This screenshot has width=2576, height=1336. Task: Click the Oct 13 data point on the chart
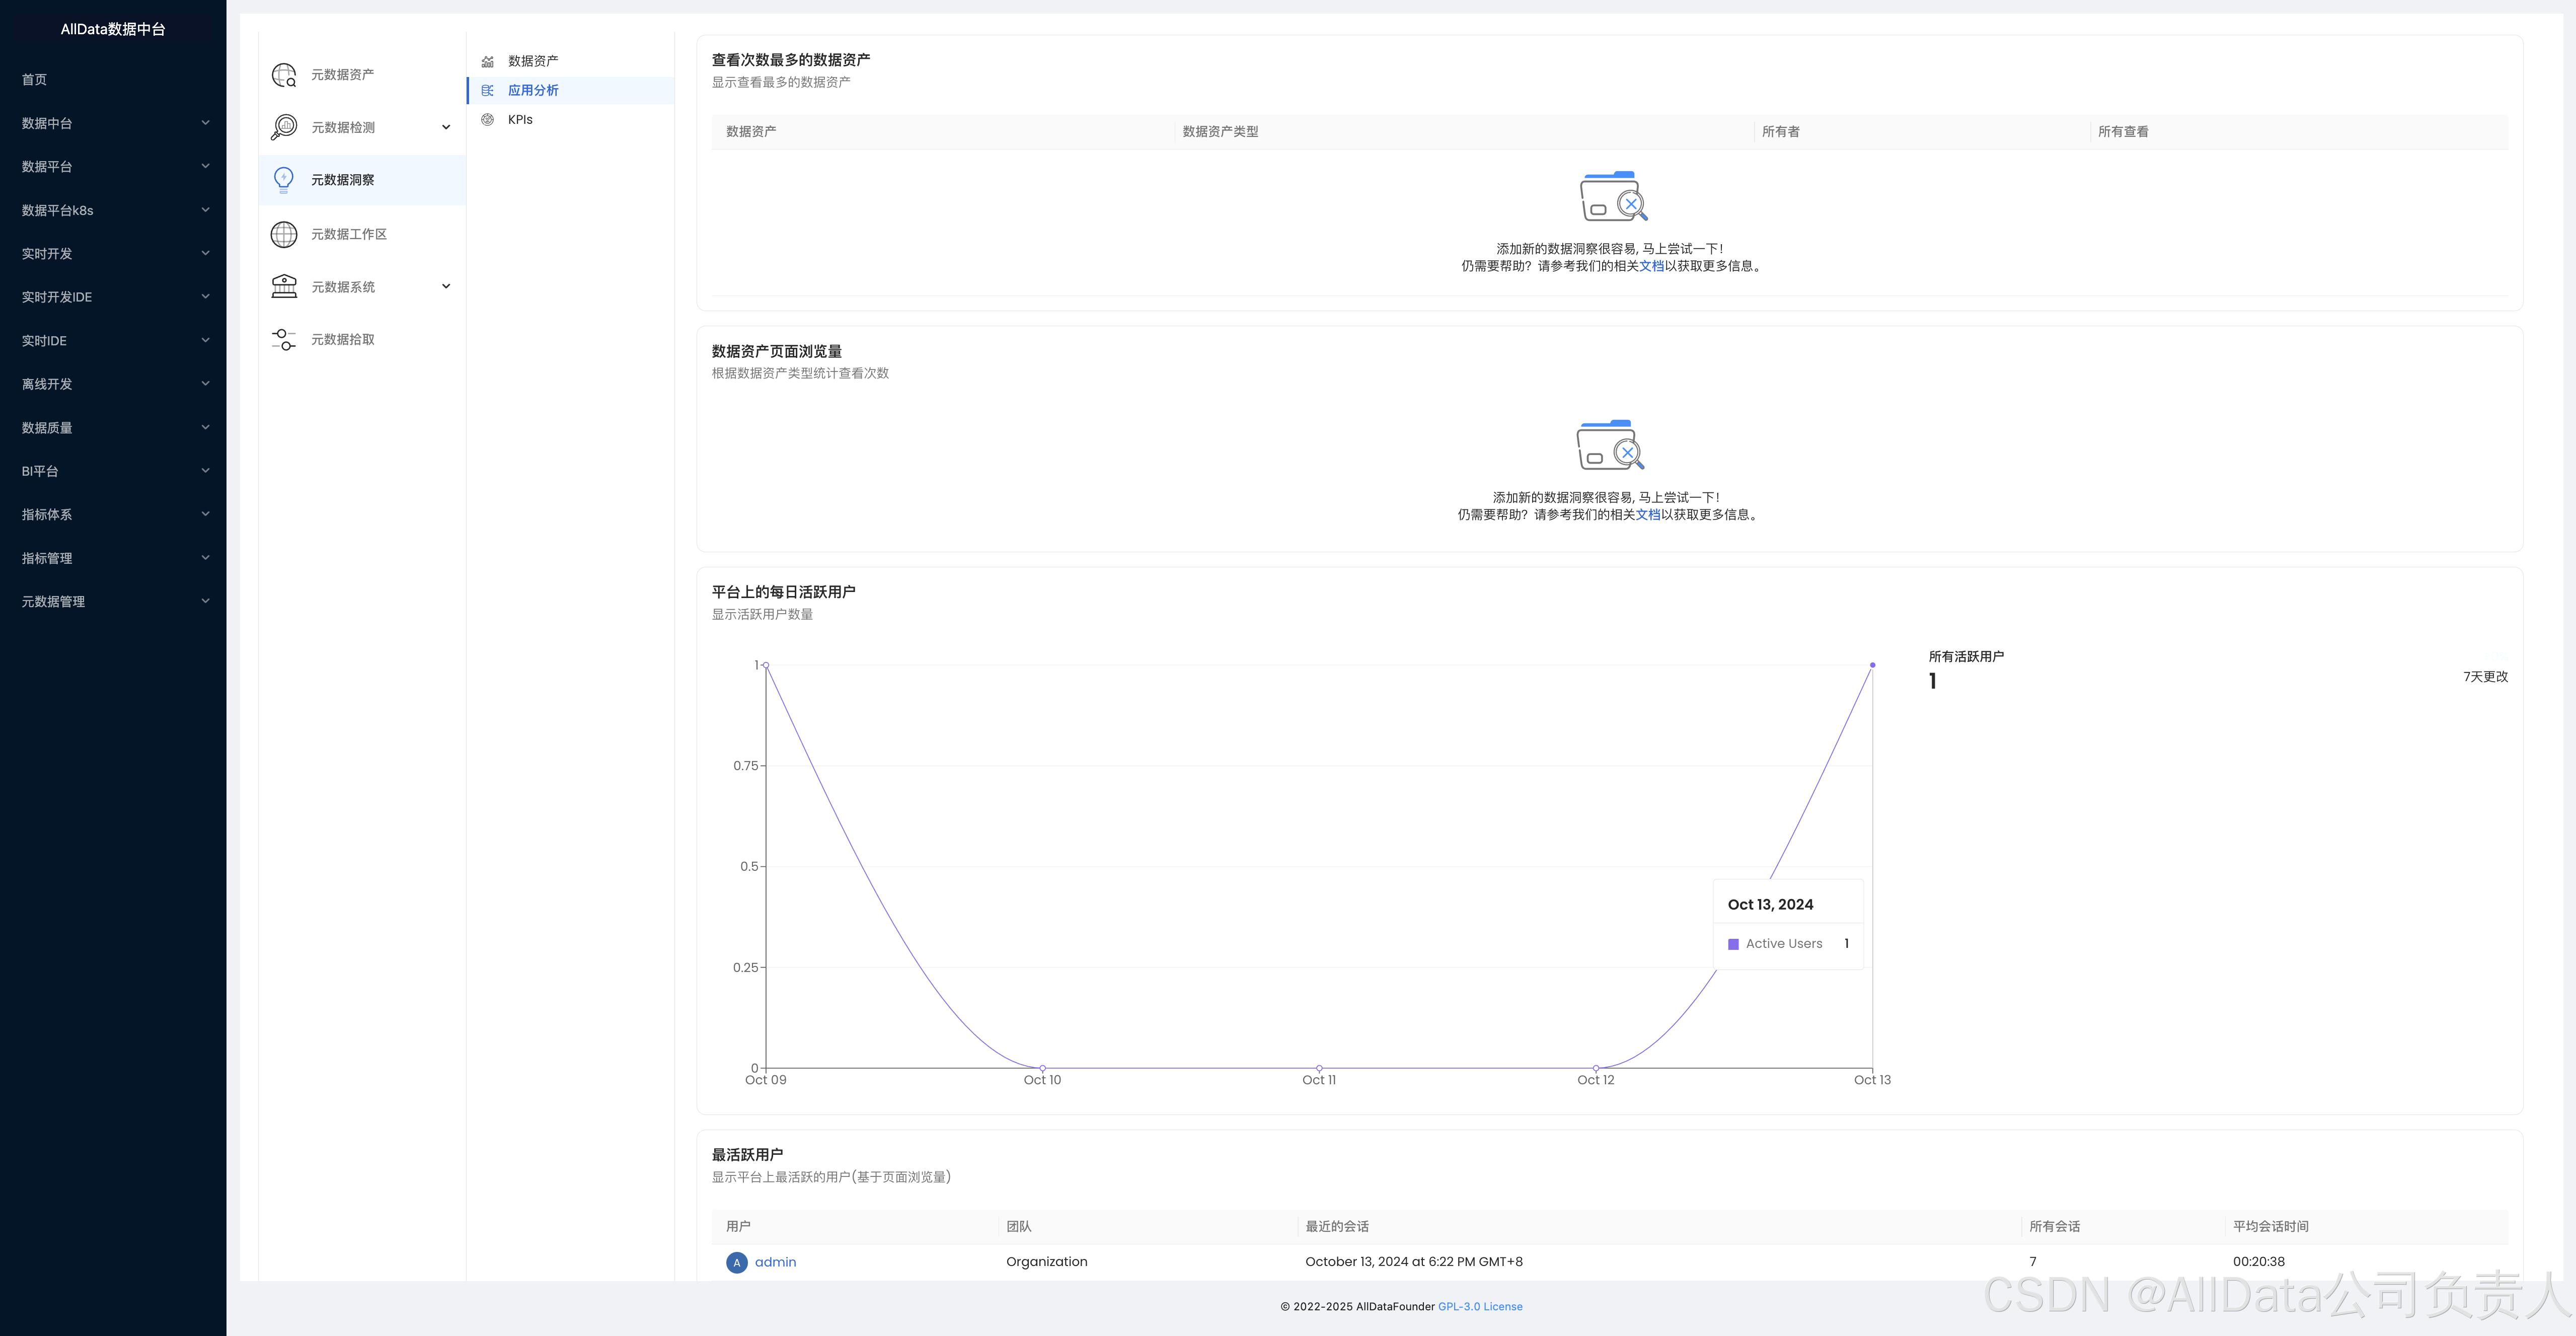[1872, 665]
